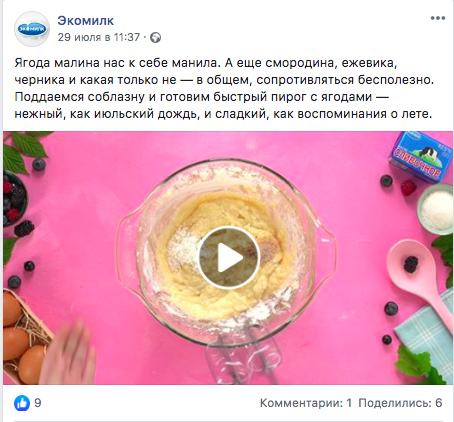Click the Экомилк page avatar logo
The height and width of the screenshot is (422, 454).
tap(32, 29)
